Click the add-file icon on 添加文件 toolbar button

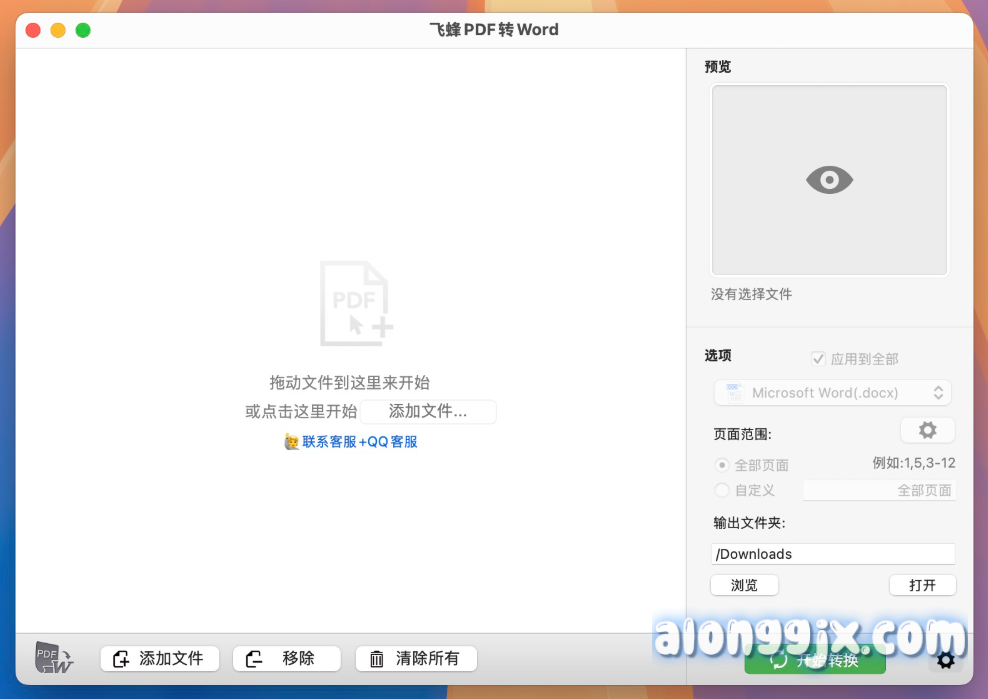pos(121,659)
